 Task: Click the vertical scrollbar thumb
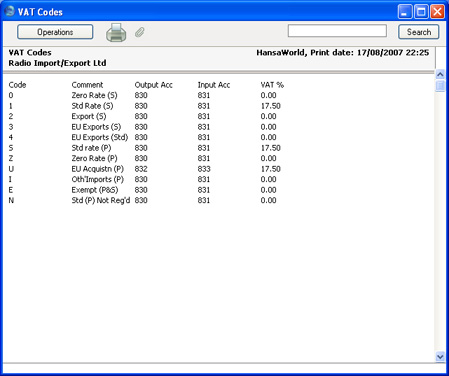pos(440,86)
